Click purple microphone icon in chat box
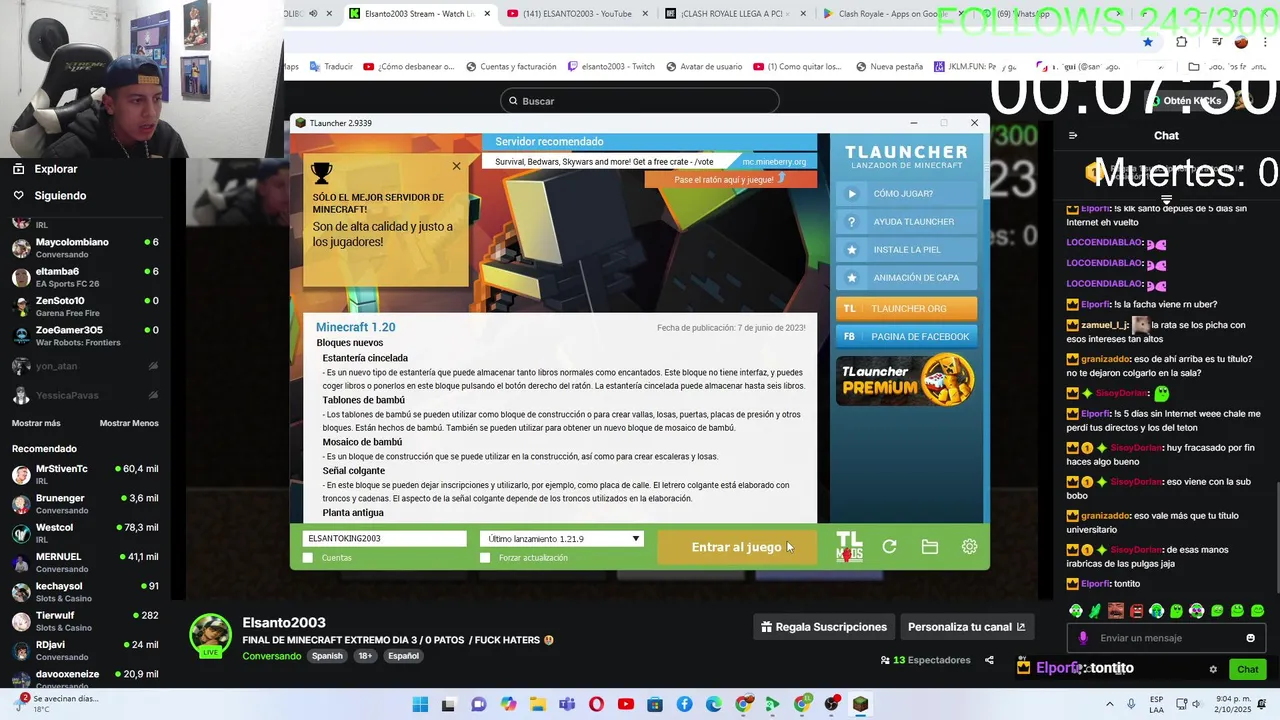The image size is (1280, 720). click(x=1082, y=638)
